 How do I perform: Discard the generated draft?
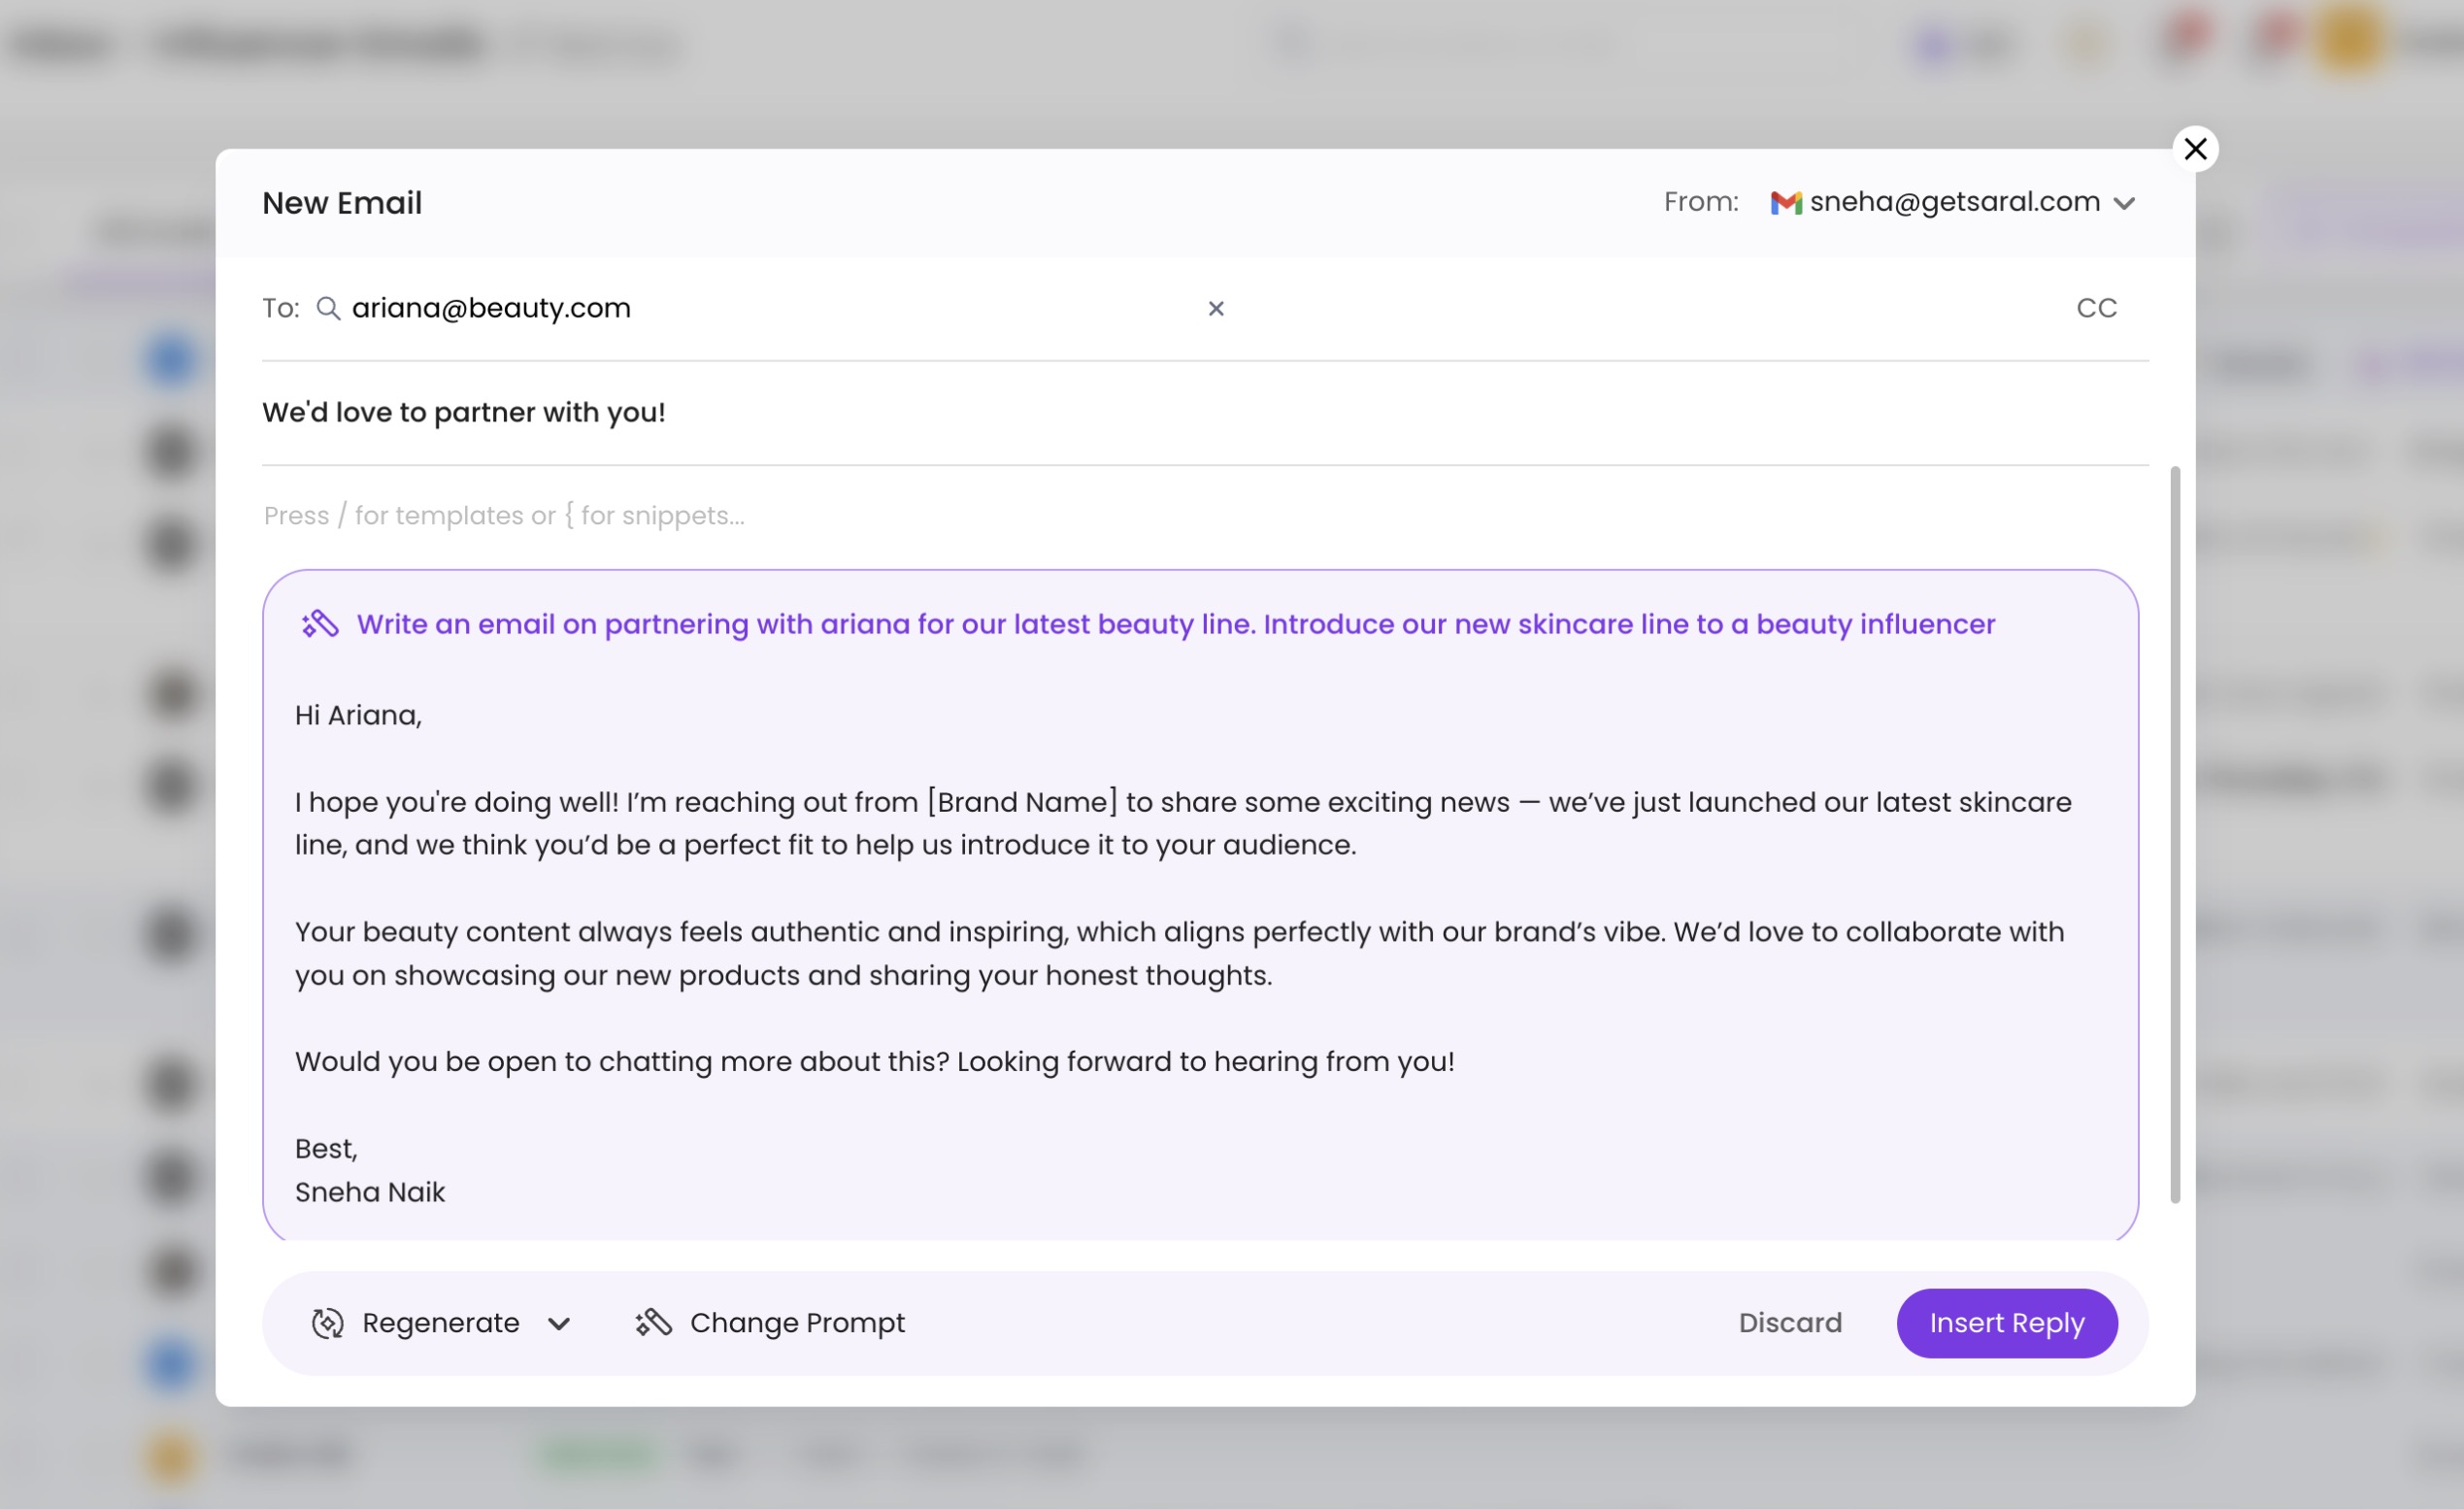click(1789, 1323)
